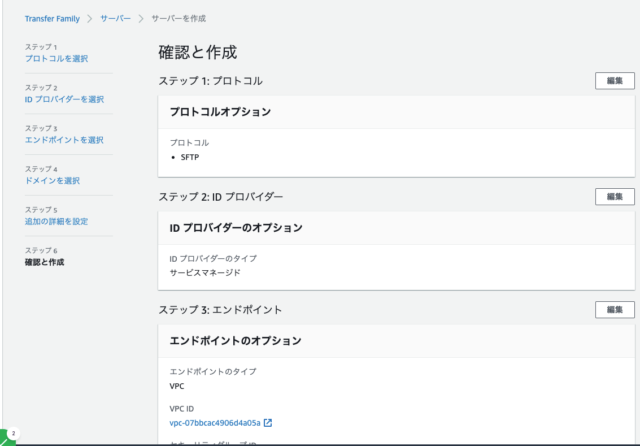Go to step ドメインを選択

click(x=52, y=181)
